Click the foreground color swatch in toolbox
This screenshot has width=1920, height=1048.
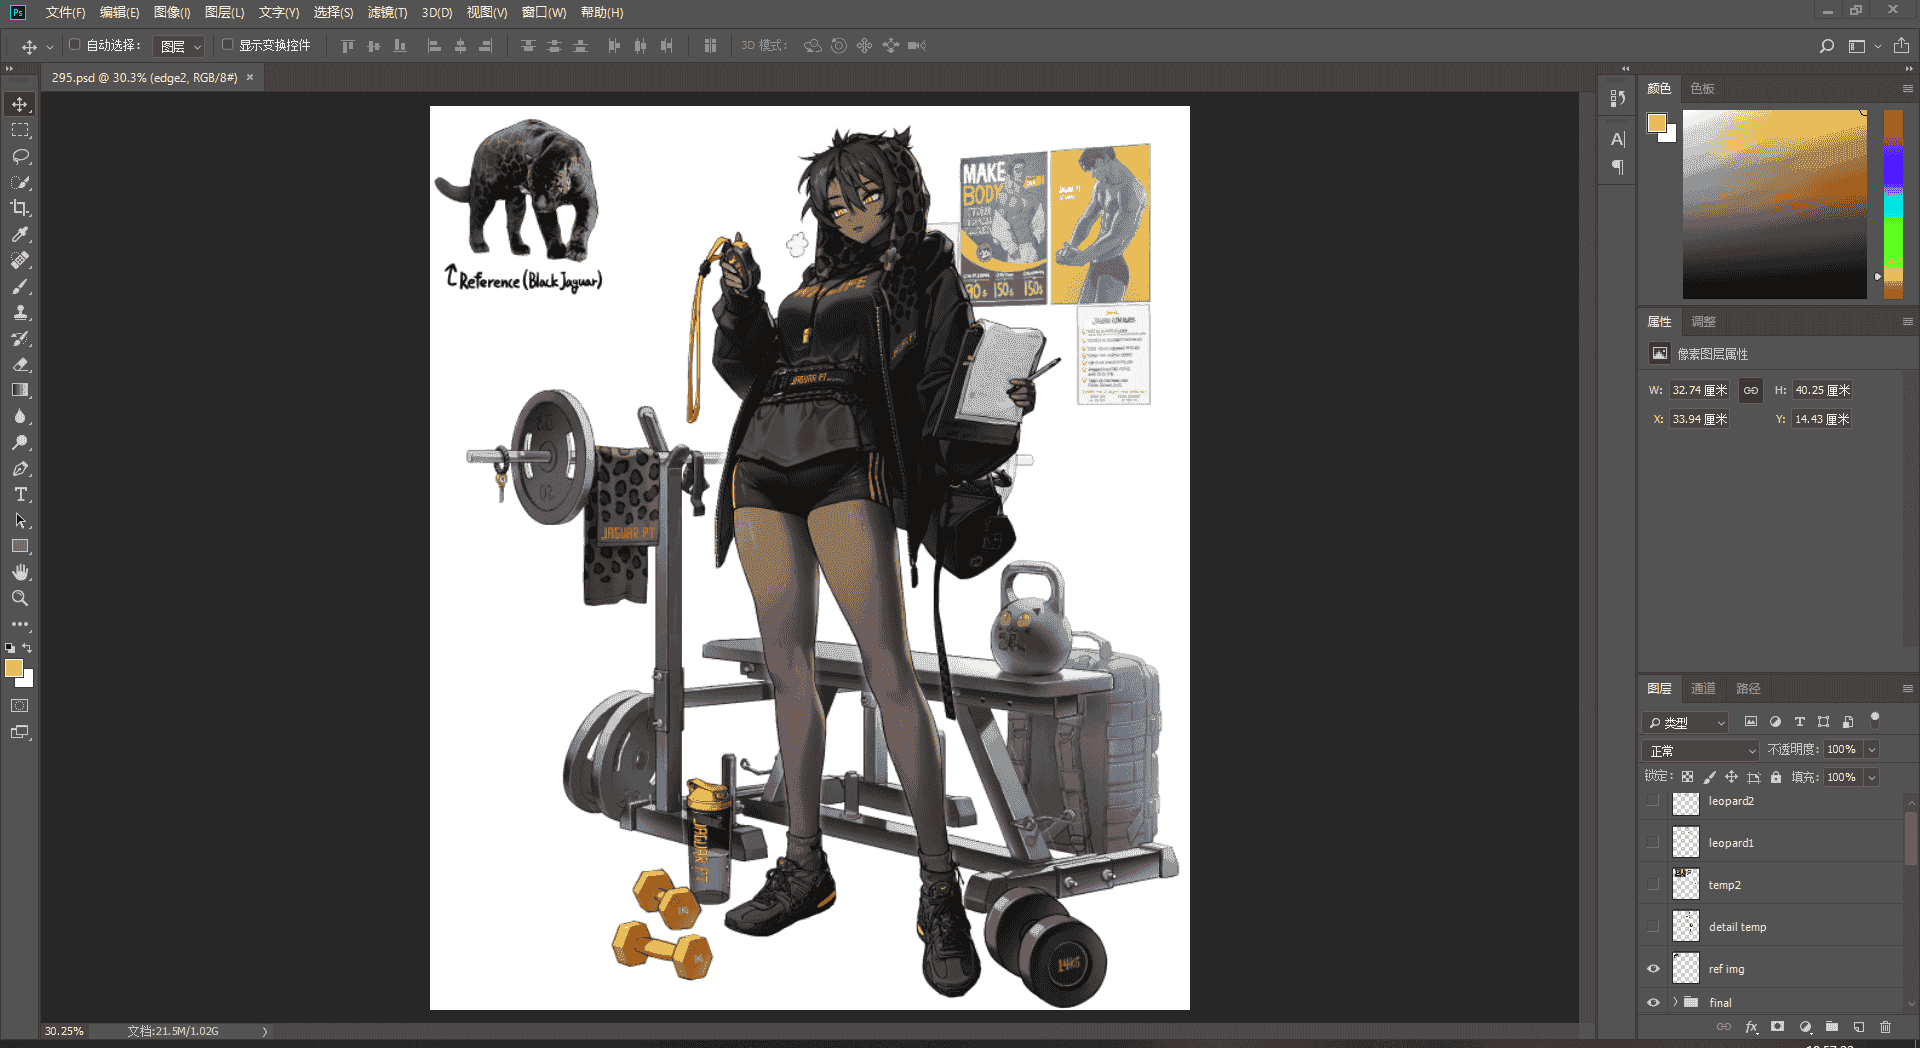(14, 668)
